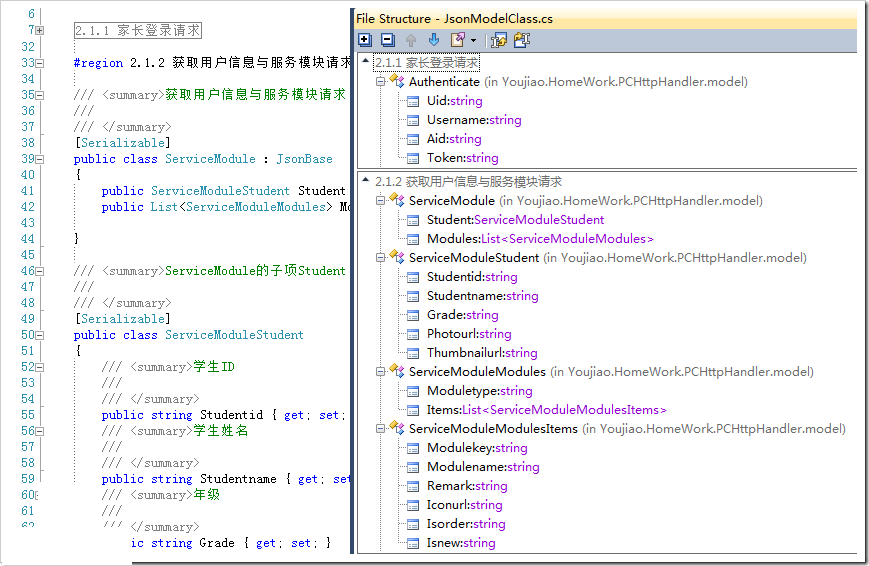Select the Iconurl:string row
Screen dimensions: 869x566
click(x=464, y=504)
